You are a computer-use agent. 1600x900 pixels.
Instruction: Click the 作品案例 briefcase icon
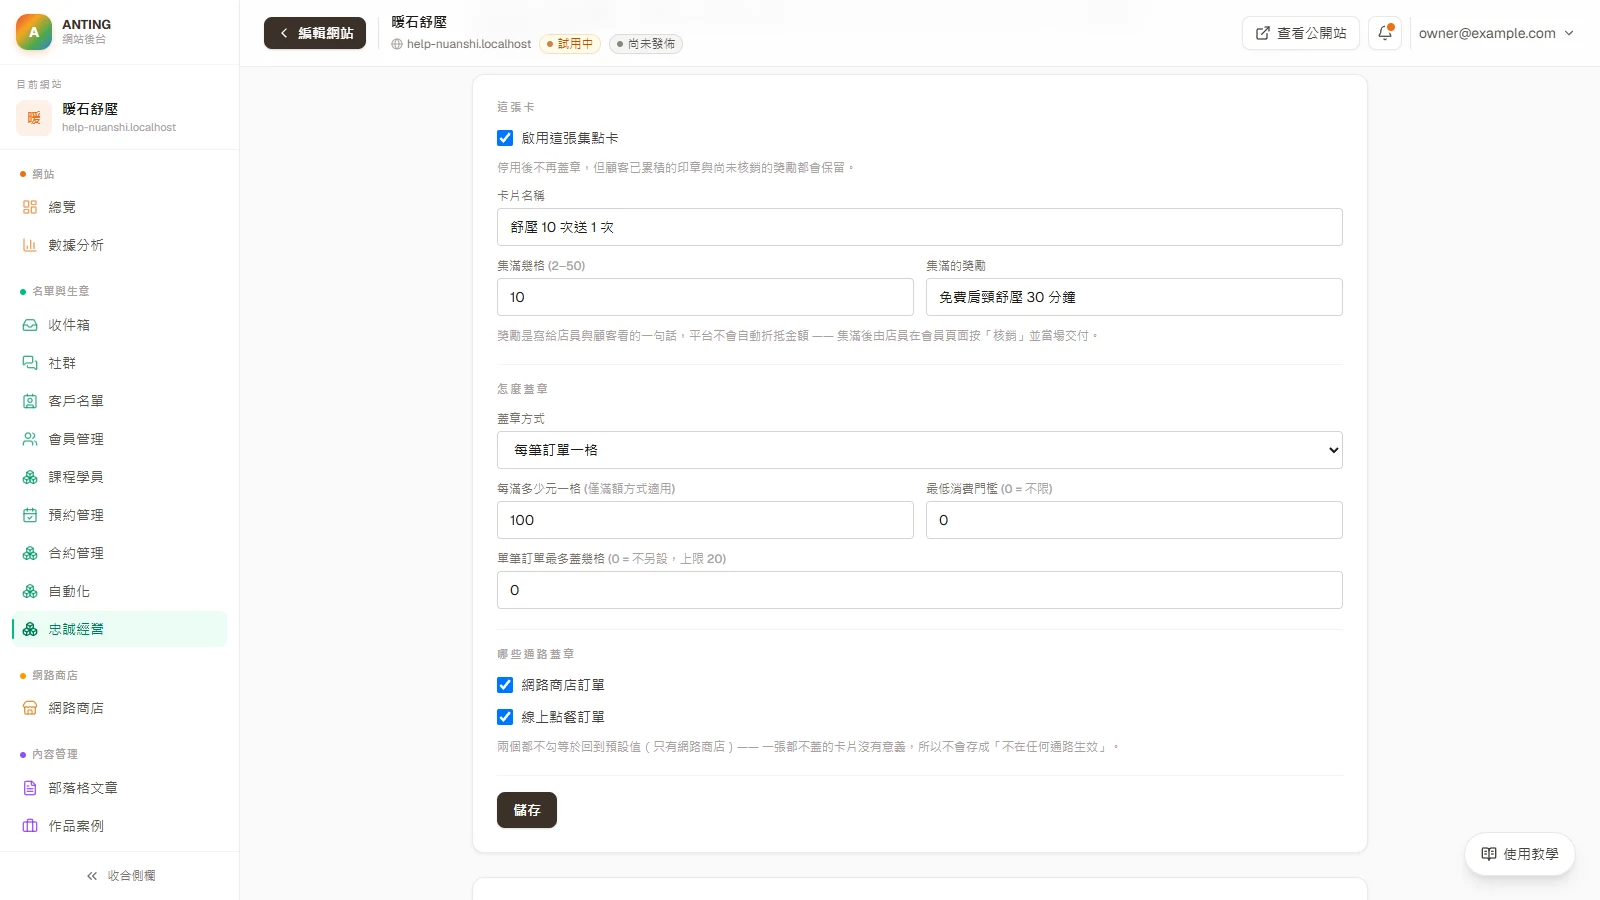[x=30, y=826]
